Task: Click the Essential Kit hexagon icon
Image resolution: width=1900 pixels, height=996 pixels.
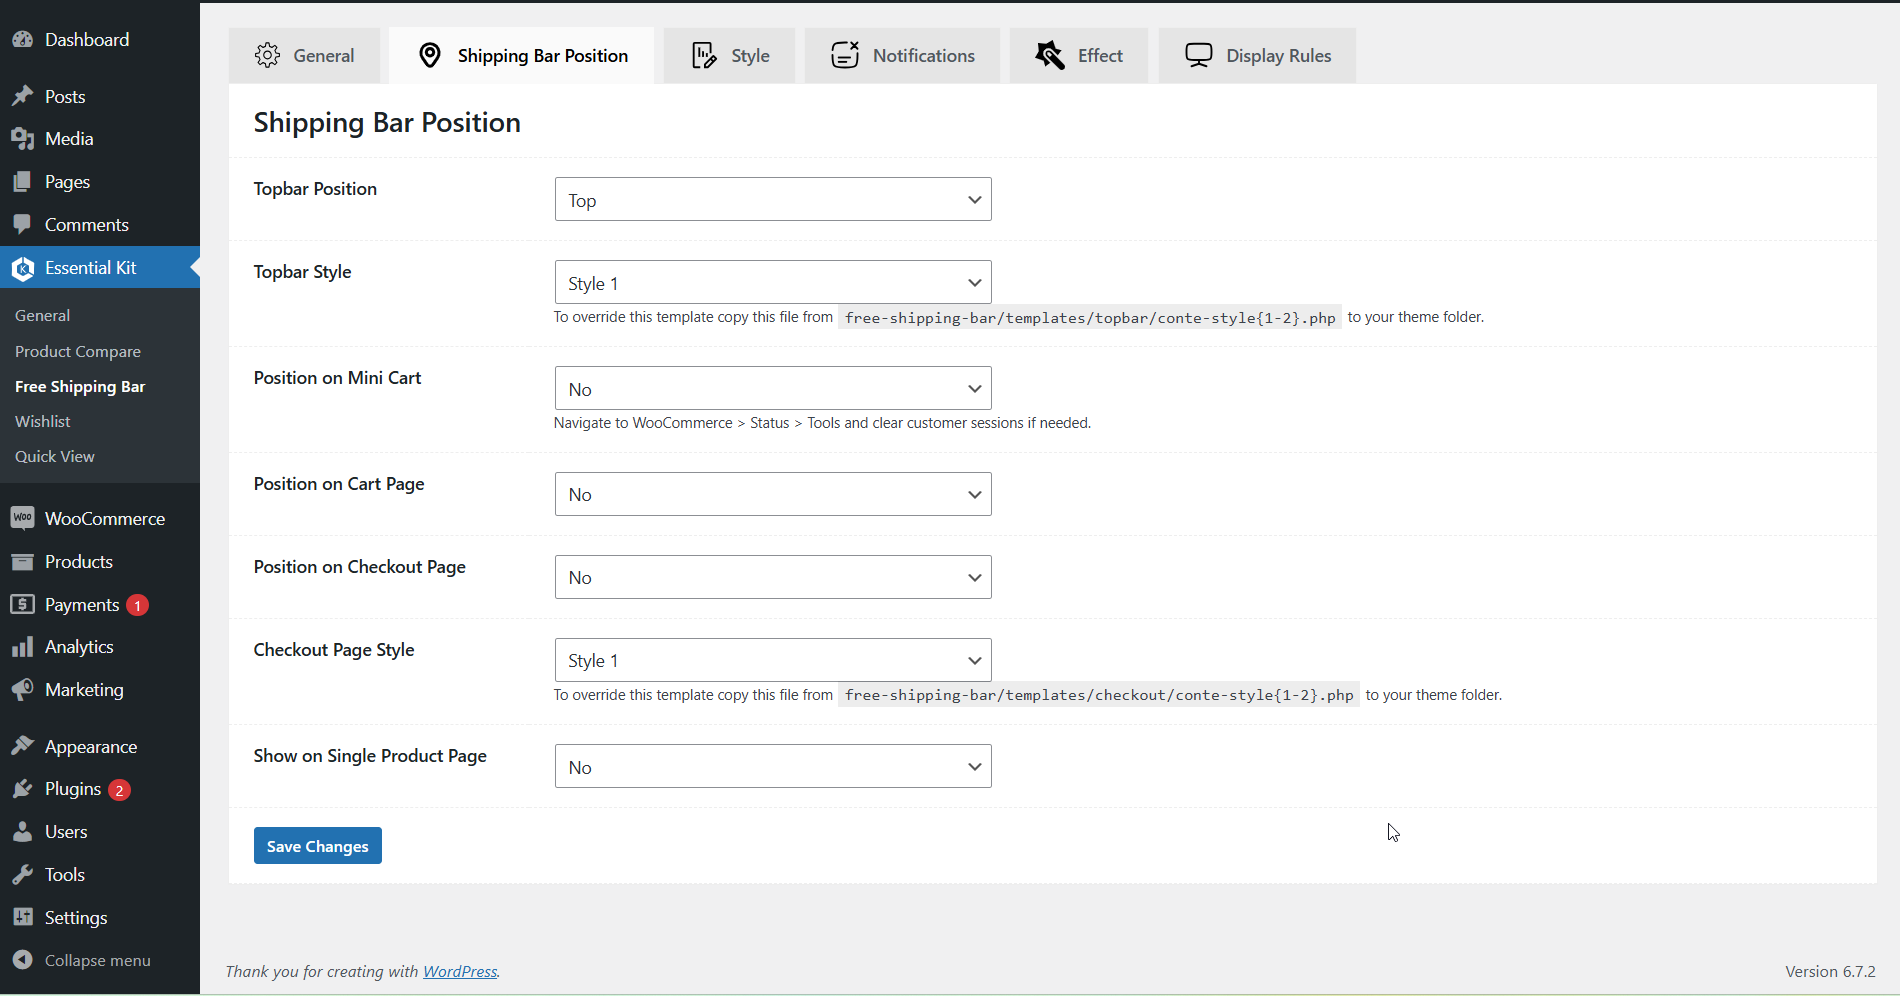Action: [22, 268]
